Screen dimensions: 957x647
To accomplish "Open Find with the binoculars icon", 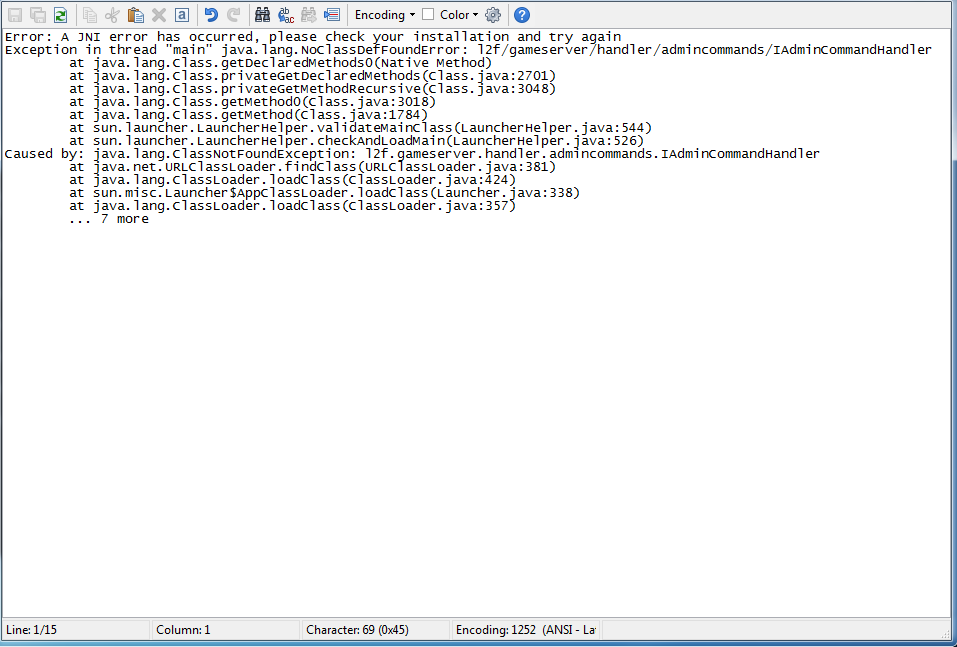I will [263, 15].
